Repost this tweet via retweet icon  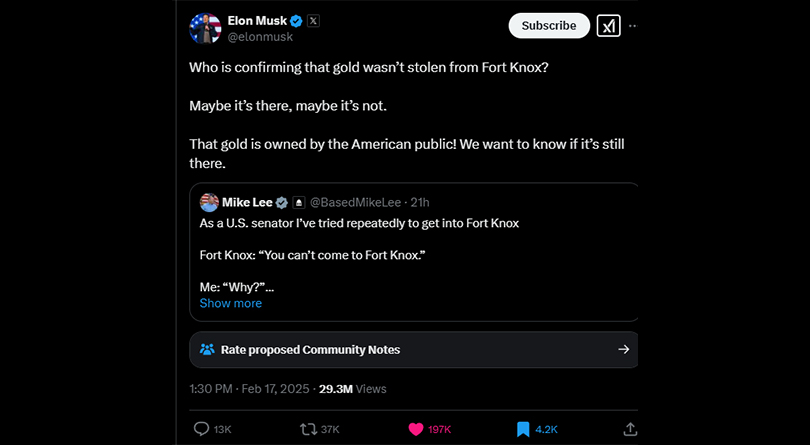click(x=310, y=429)
